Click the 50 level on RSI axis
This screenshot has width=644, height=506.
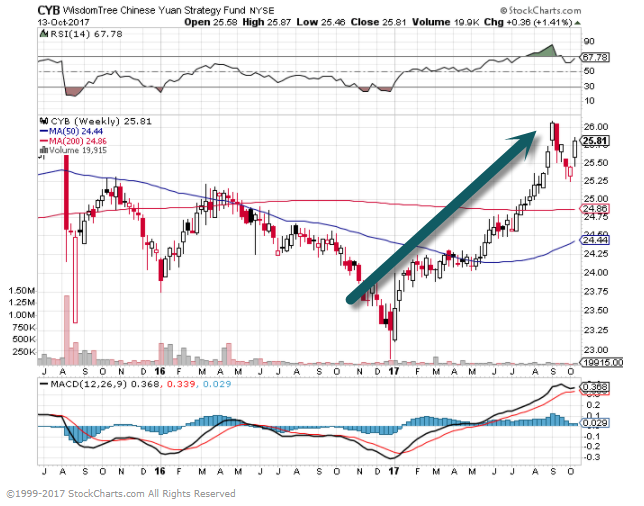(589, 71)
